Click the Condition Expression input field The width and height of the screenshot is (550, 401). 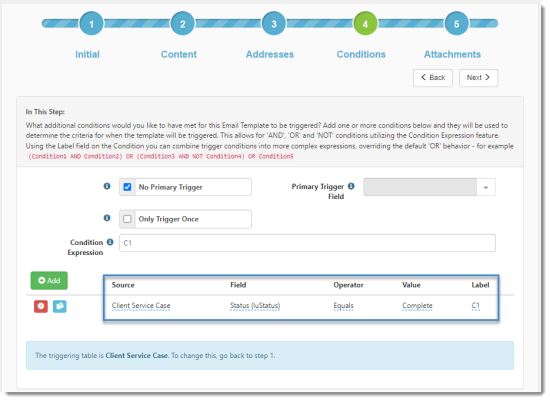point(307,243)
